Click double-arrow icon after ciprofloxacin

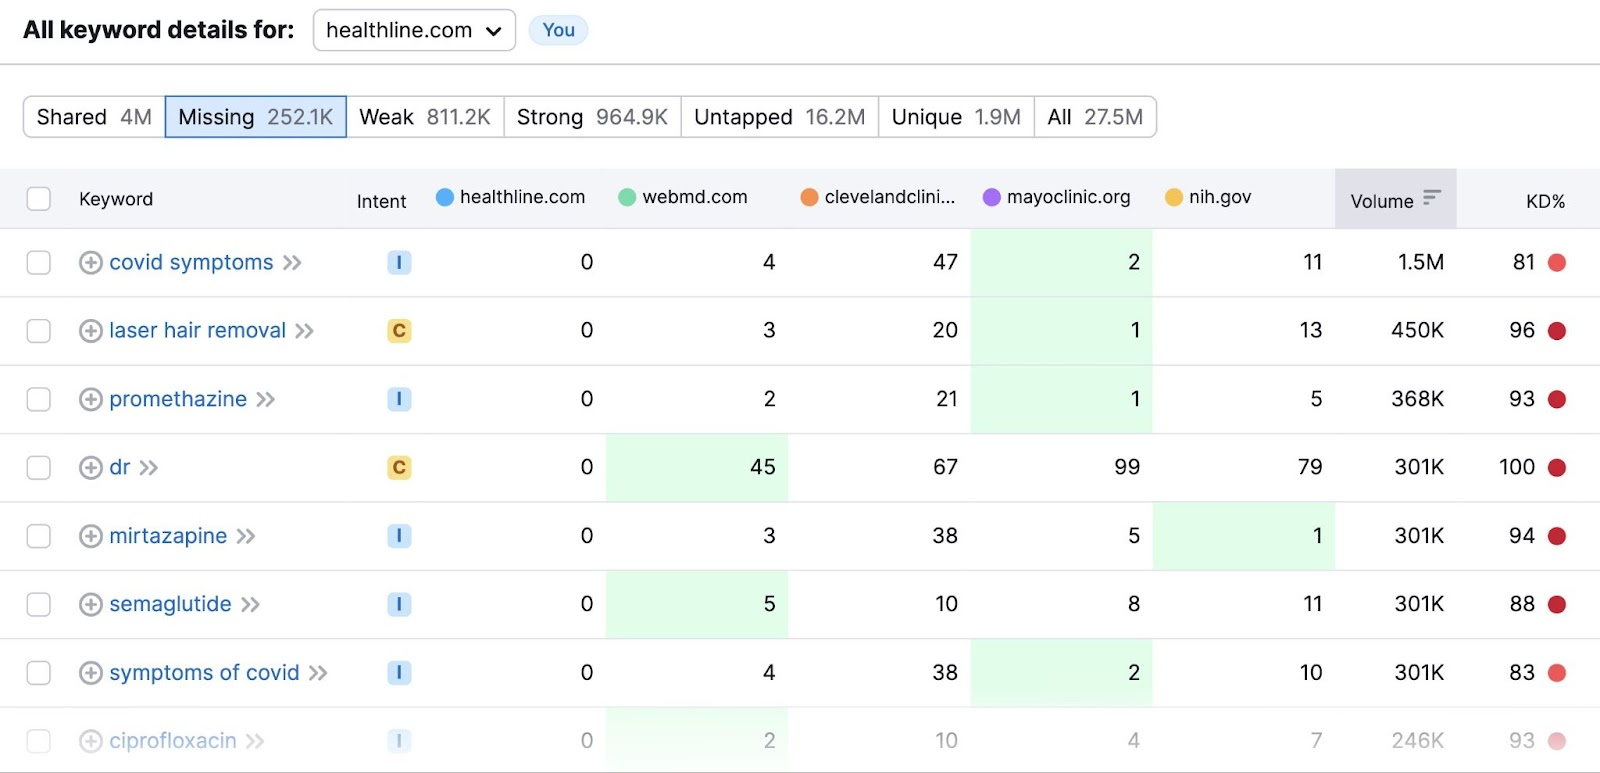[255, 741]
